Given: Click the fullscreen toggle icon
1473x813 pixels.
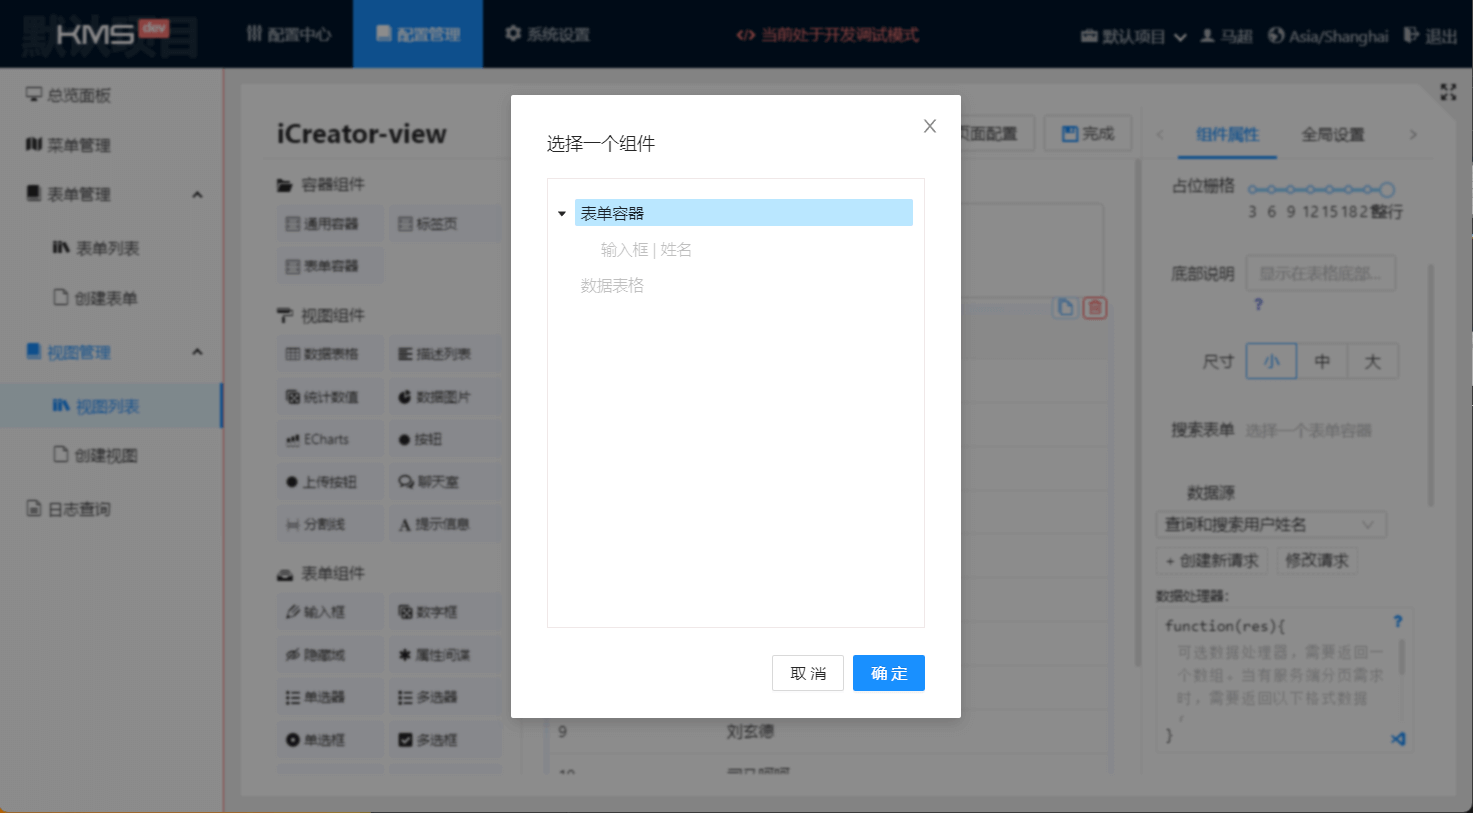Looking at the screenshot, I should click(x=1447, y=92).
